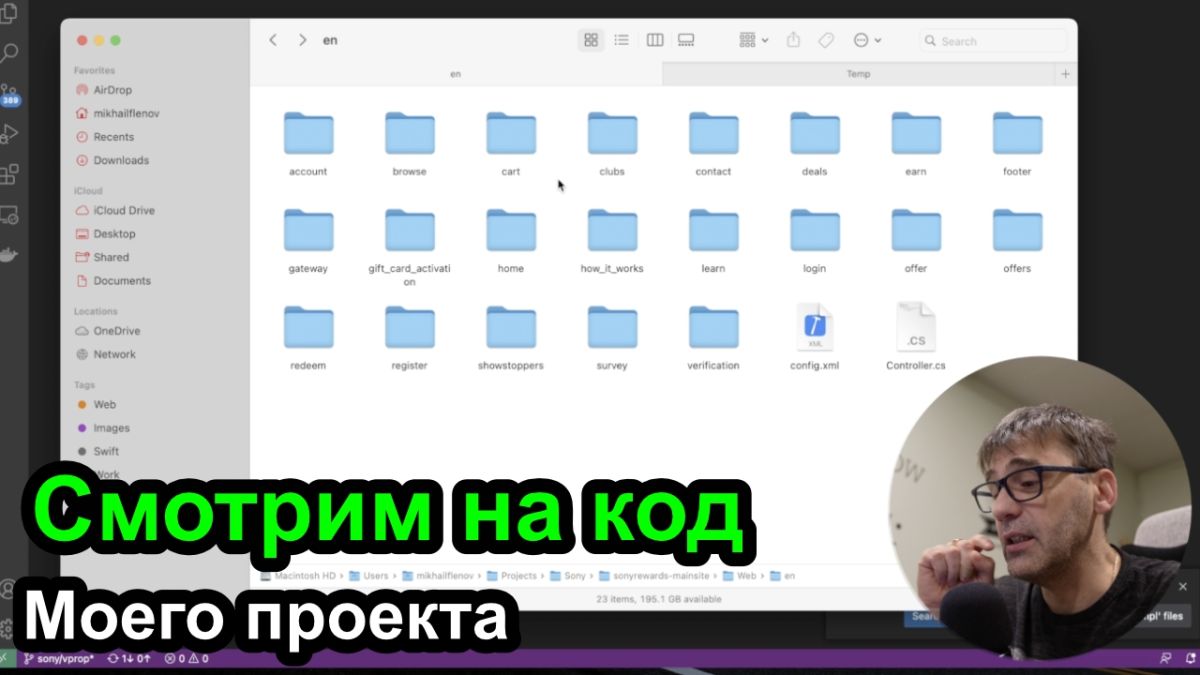Select the register folder
The width and height of the screenshot is (1200, 675).
pos(409,328)
